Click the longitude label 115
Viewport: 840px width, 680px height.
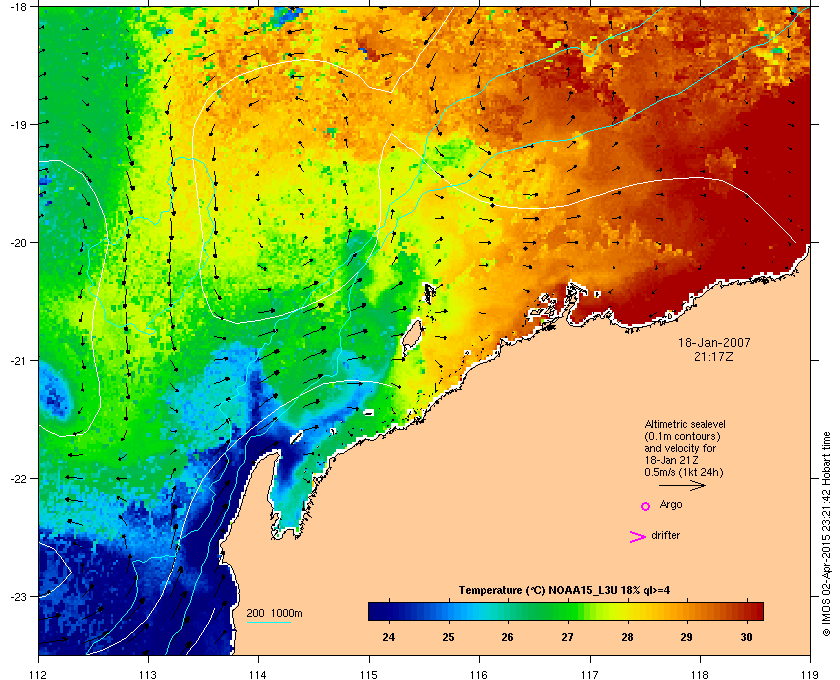tap(369, 674)
